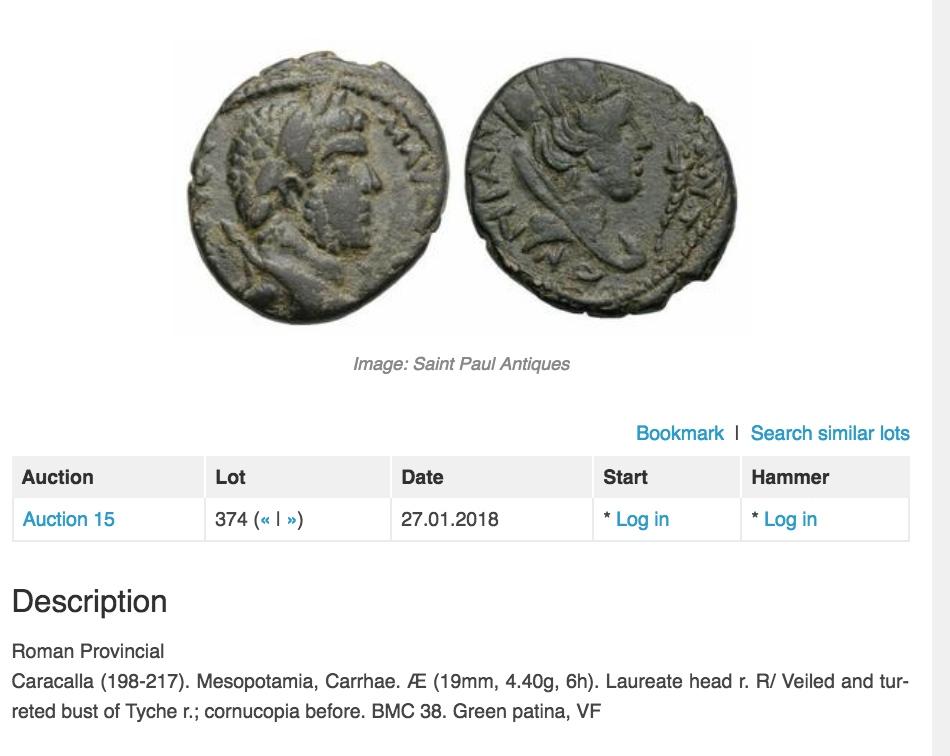
Task: Click Log in under Hammer column
Action: click(790, 519)
